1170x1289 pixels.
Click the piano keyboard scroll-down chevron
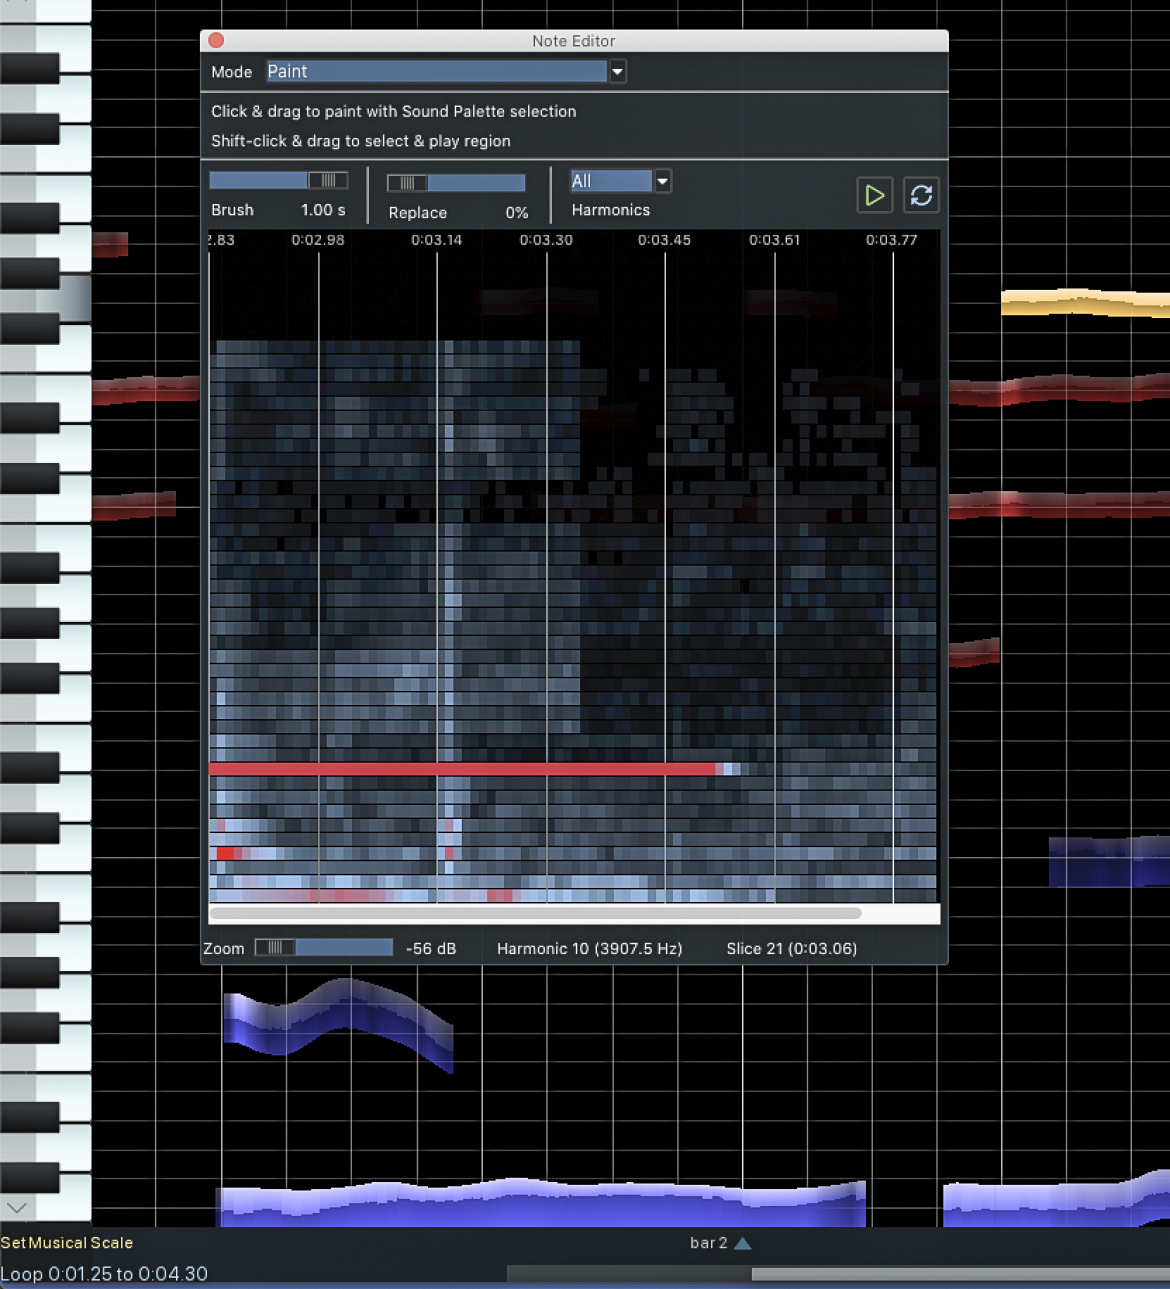point(16,1208)
